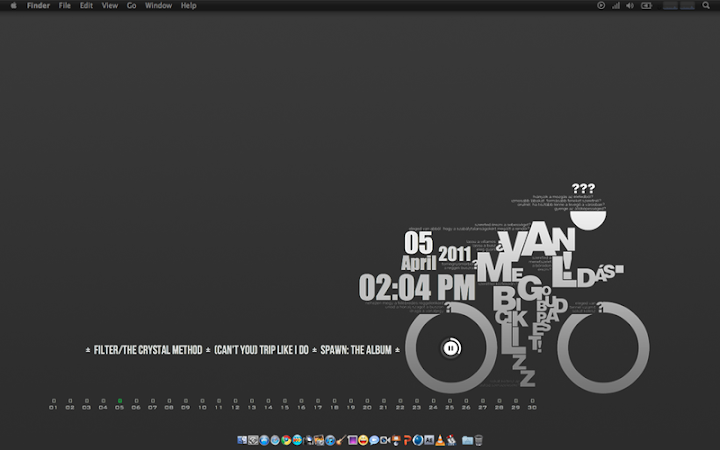
Task: Select day 30 in calendar strip
Action: 532,404
